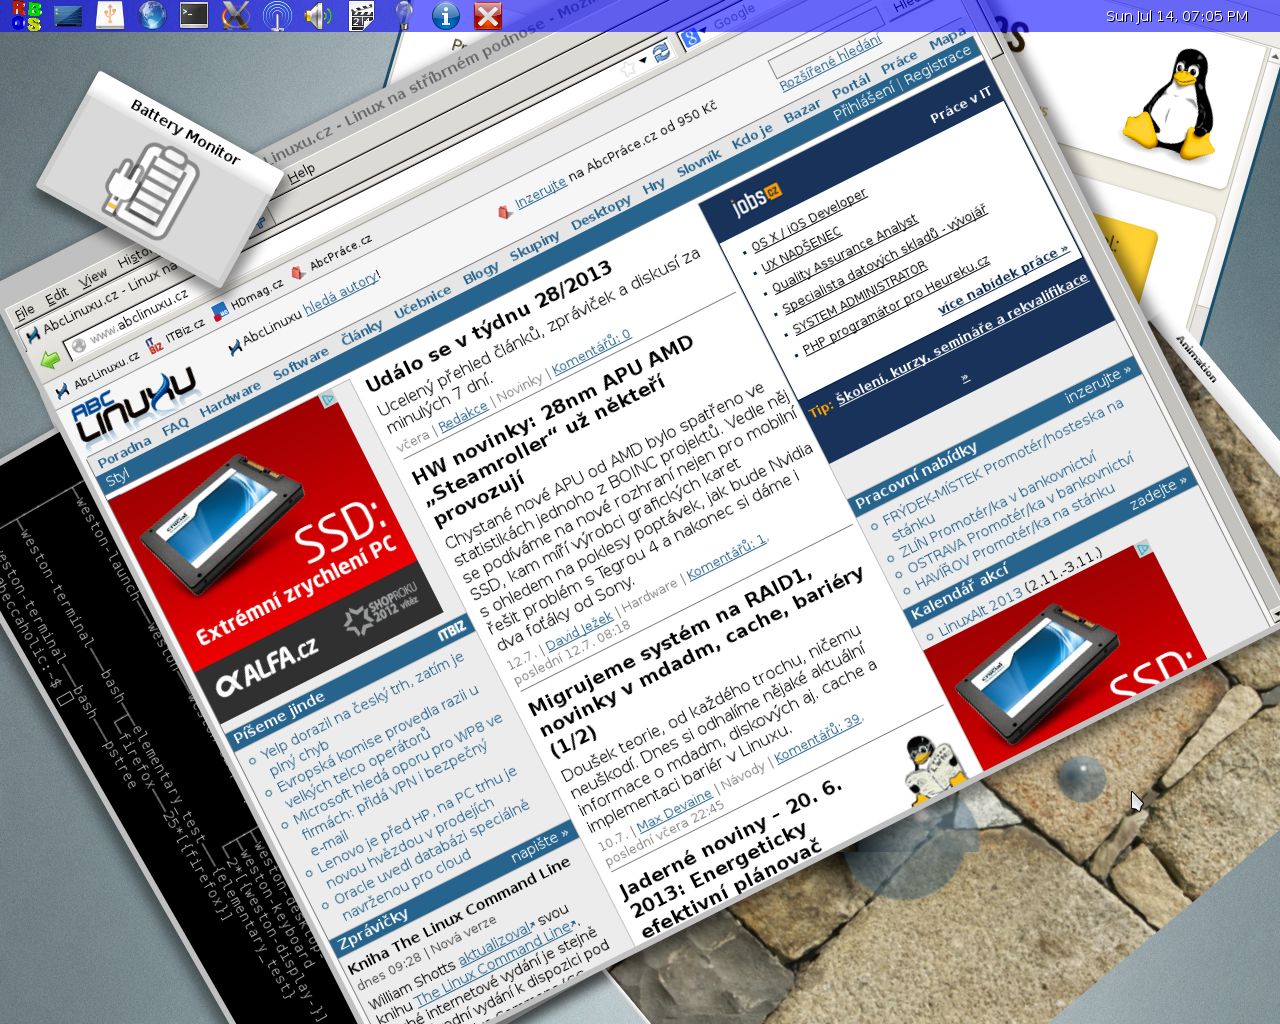Click více nabídek práce link

click(1002, 278)
